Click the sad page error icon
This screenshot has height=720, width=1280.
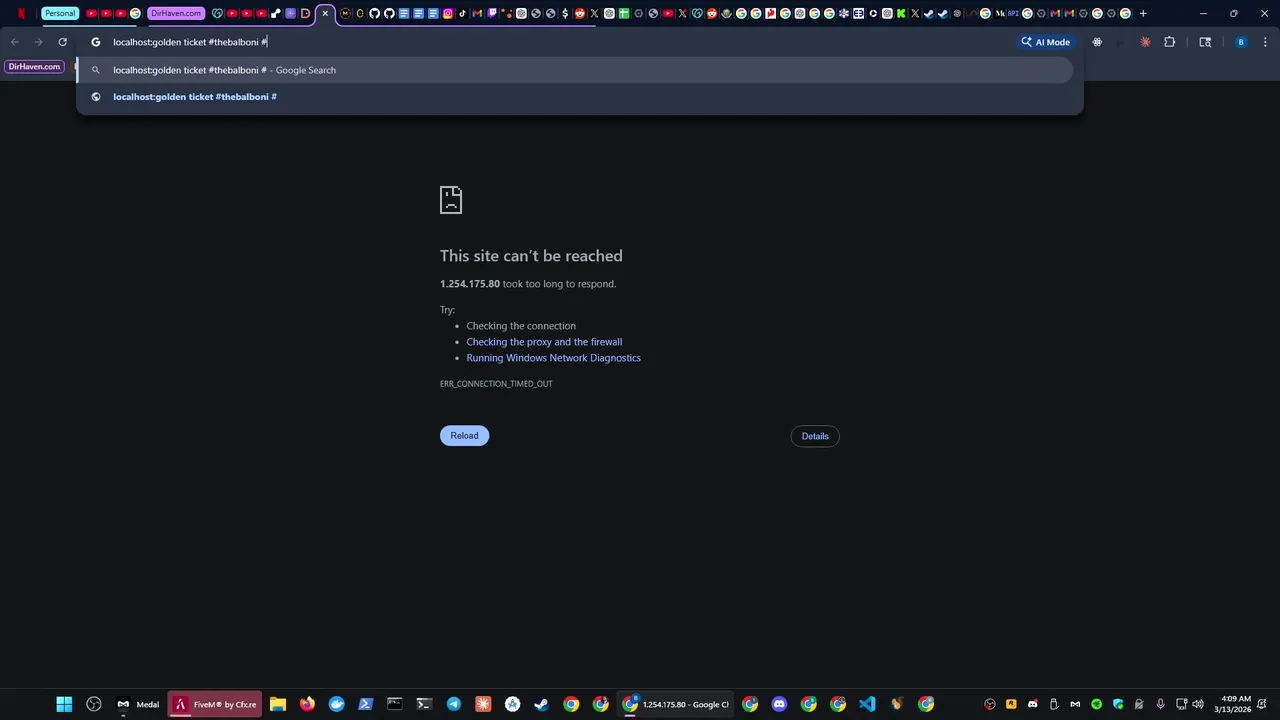[x=451, y=199]
